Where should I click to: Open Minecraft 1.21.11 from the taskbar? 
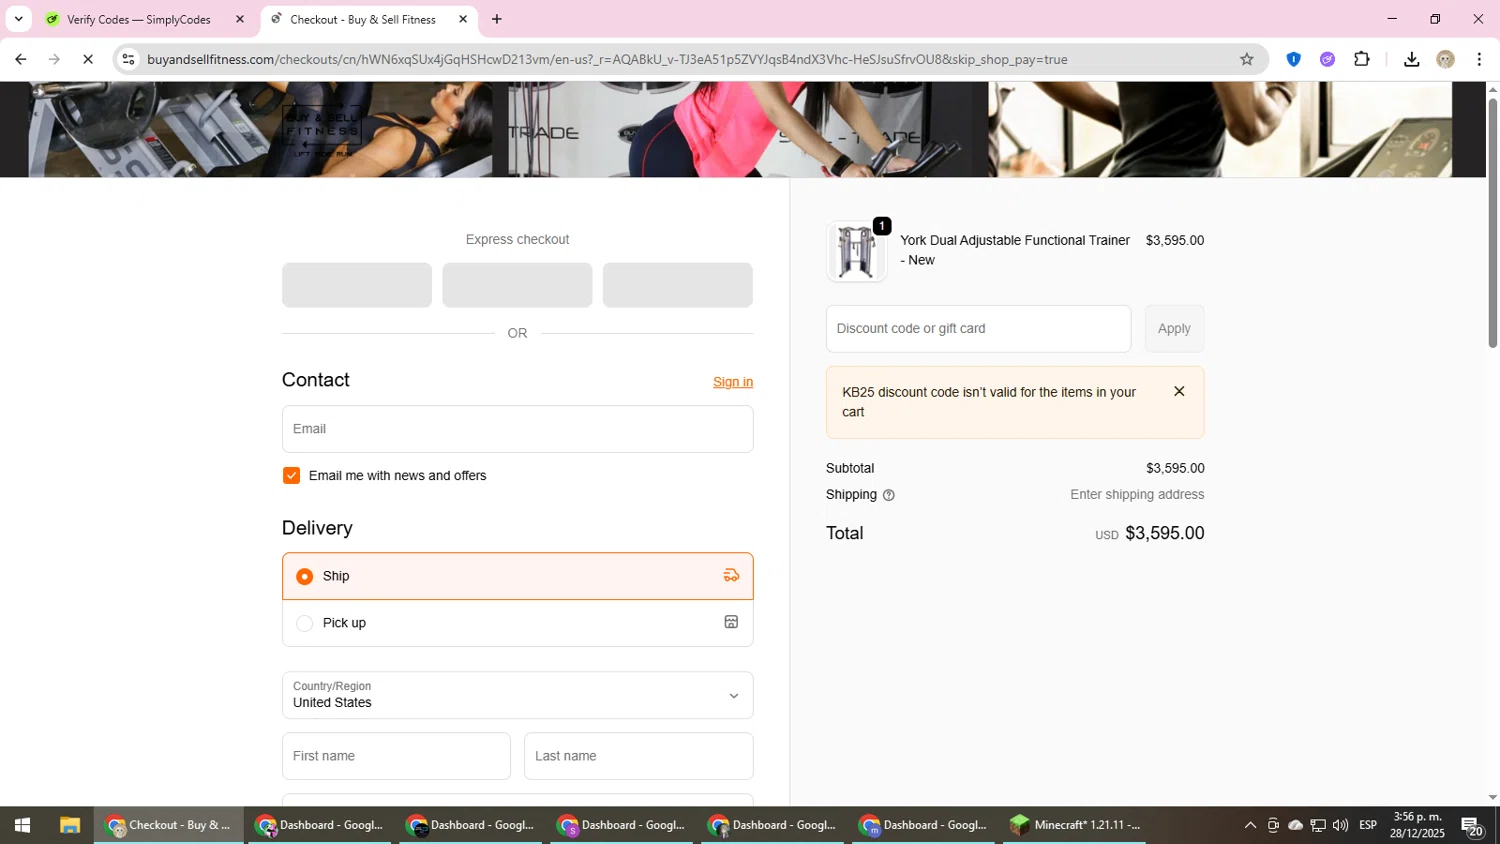(1075, 825)
